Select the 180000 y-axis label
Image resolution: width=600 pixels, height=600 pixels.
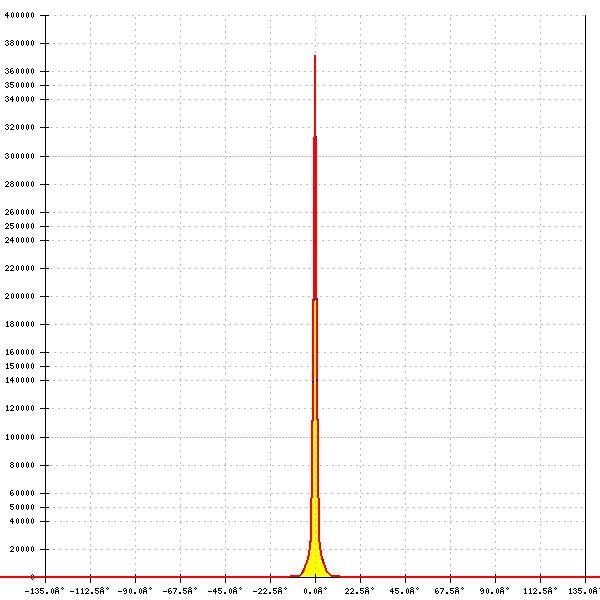point(20,324)
